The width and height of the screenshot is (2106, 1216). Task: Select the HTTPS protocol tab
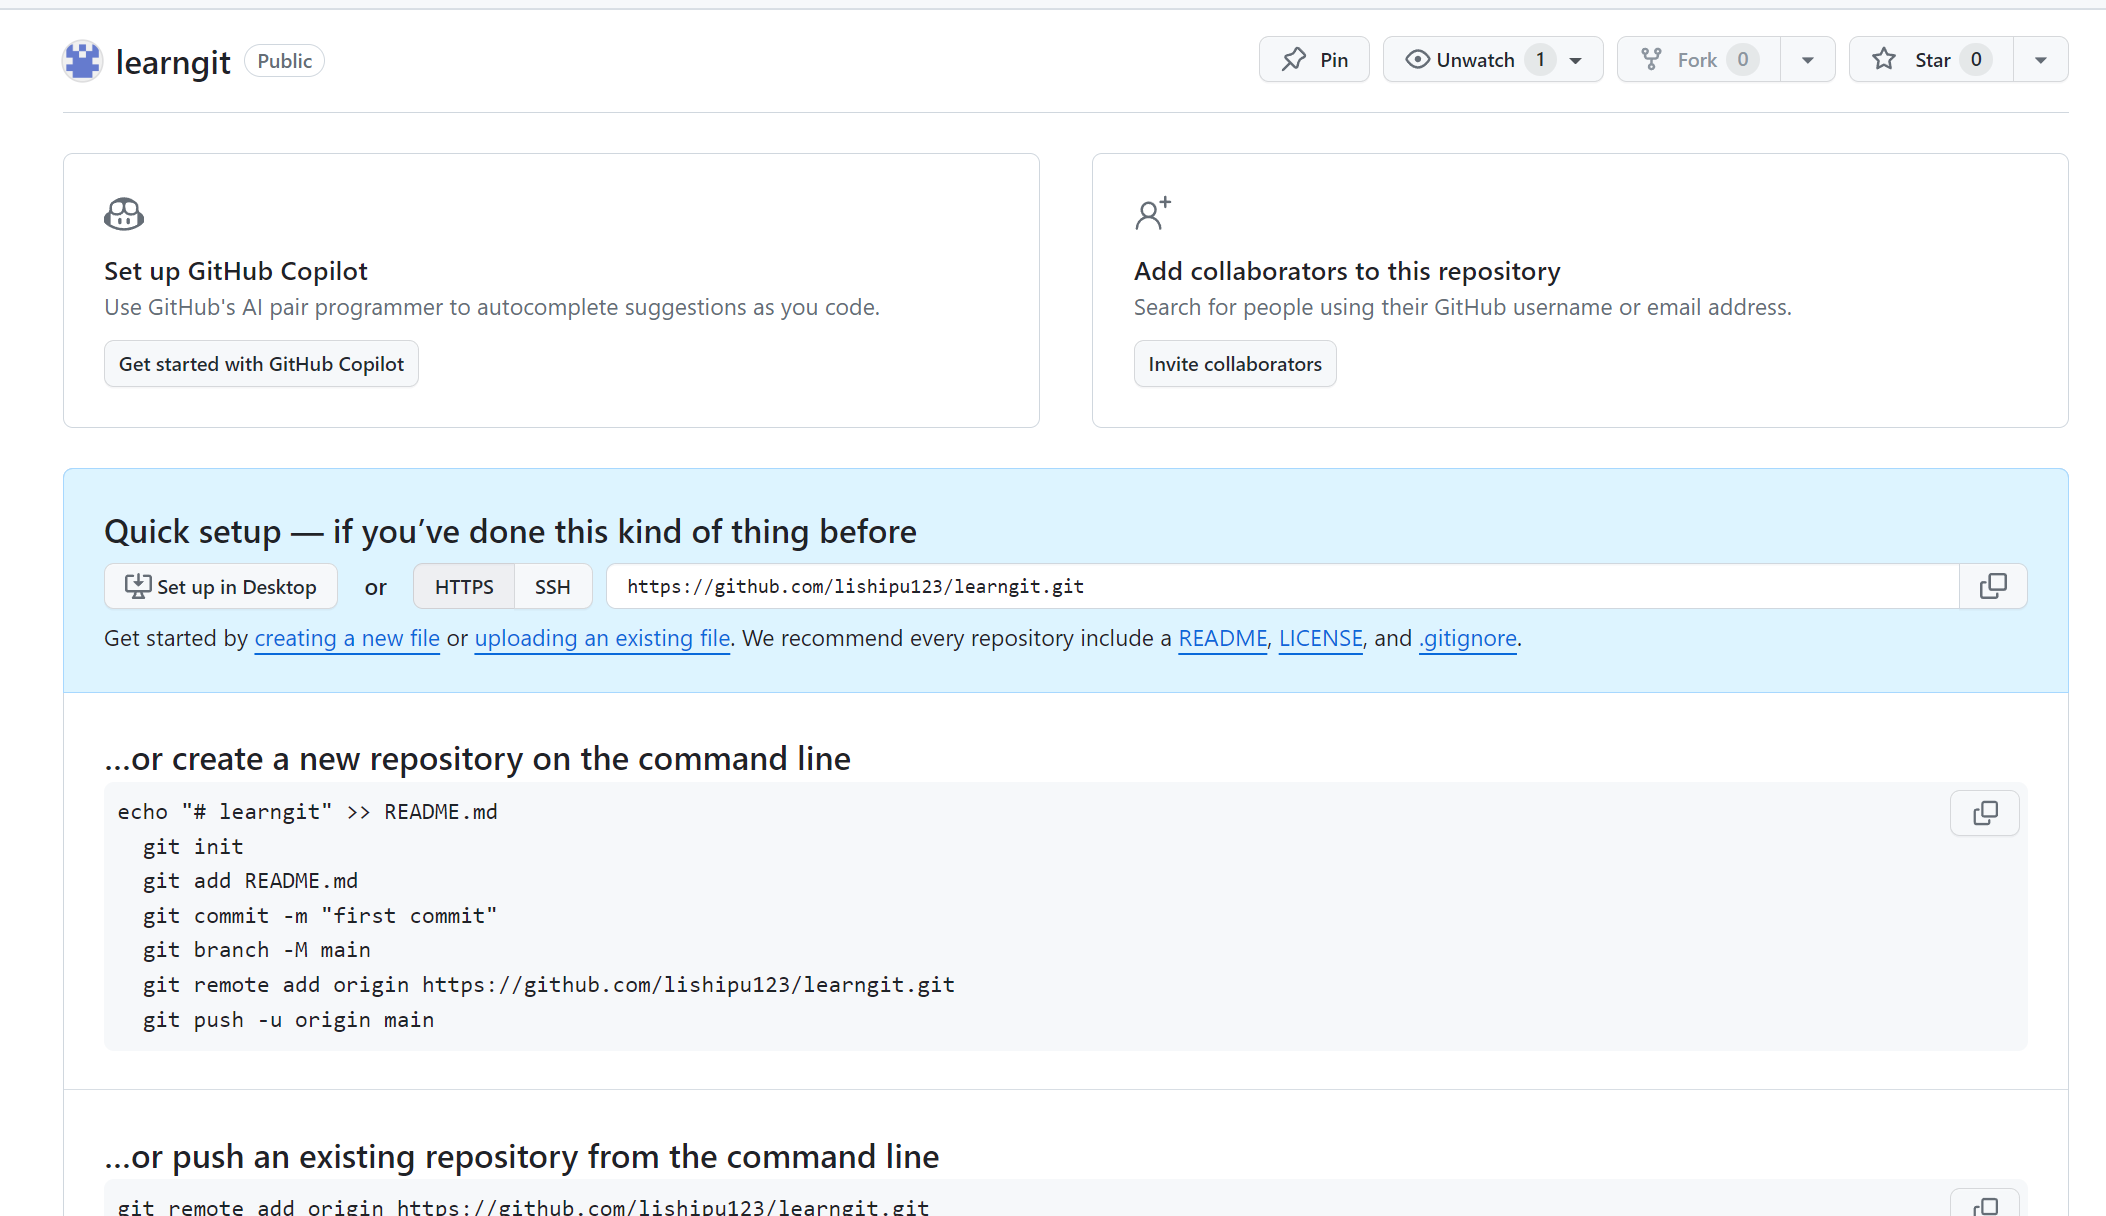pyautogui.click(x=464, y=587)
